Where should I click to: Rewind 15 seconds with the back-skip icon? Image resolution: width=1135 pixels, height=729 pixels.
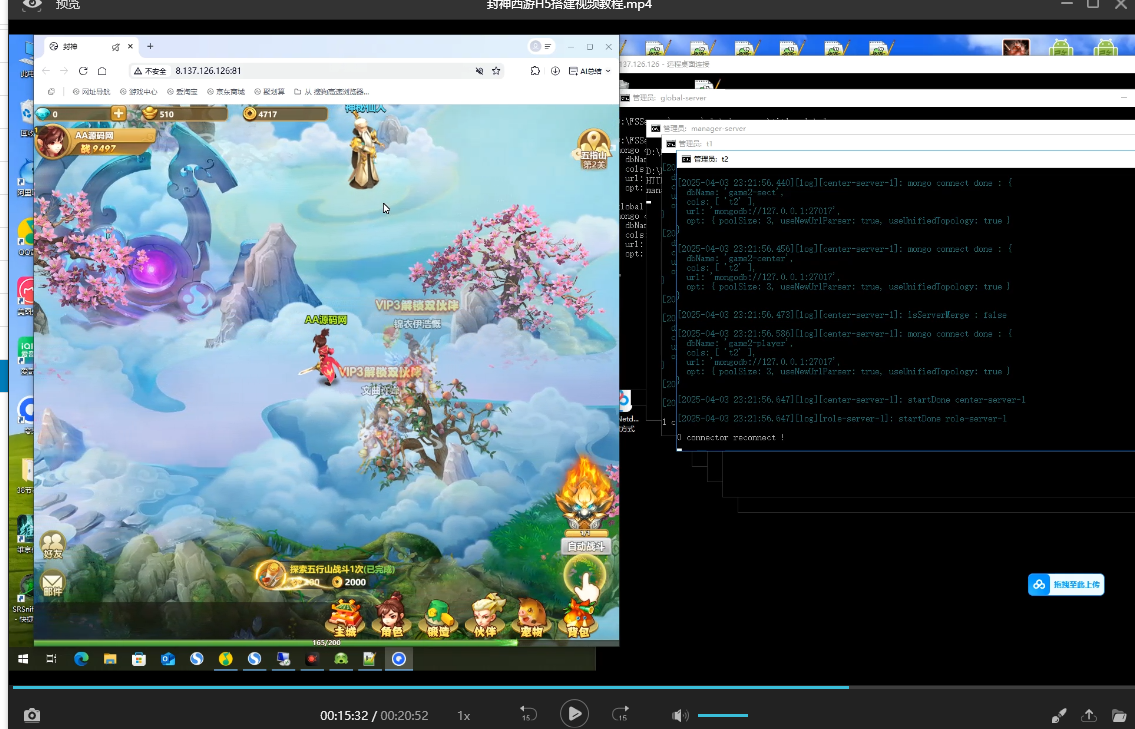(x=528, y=714)
